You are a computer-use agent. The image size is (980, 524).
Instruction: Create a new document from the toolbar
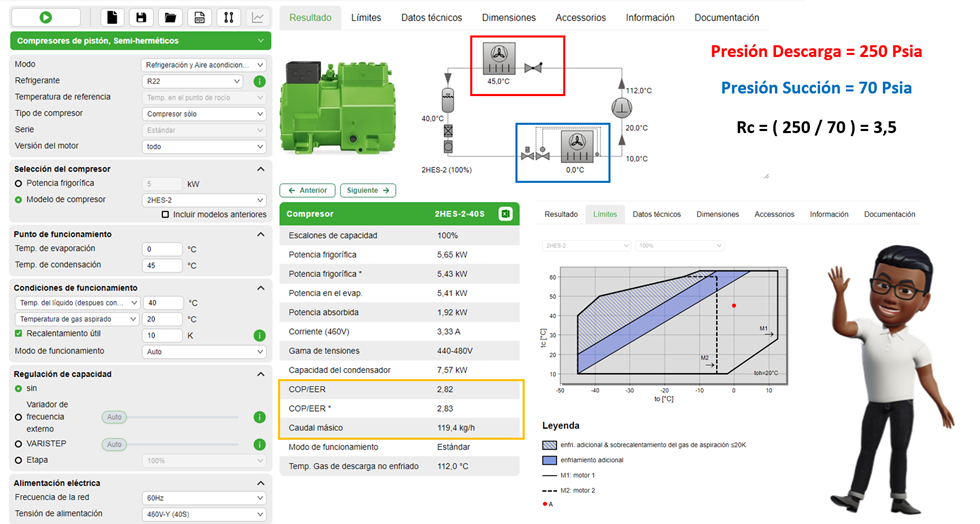pyautogui.click(x=112, y=18)
